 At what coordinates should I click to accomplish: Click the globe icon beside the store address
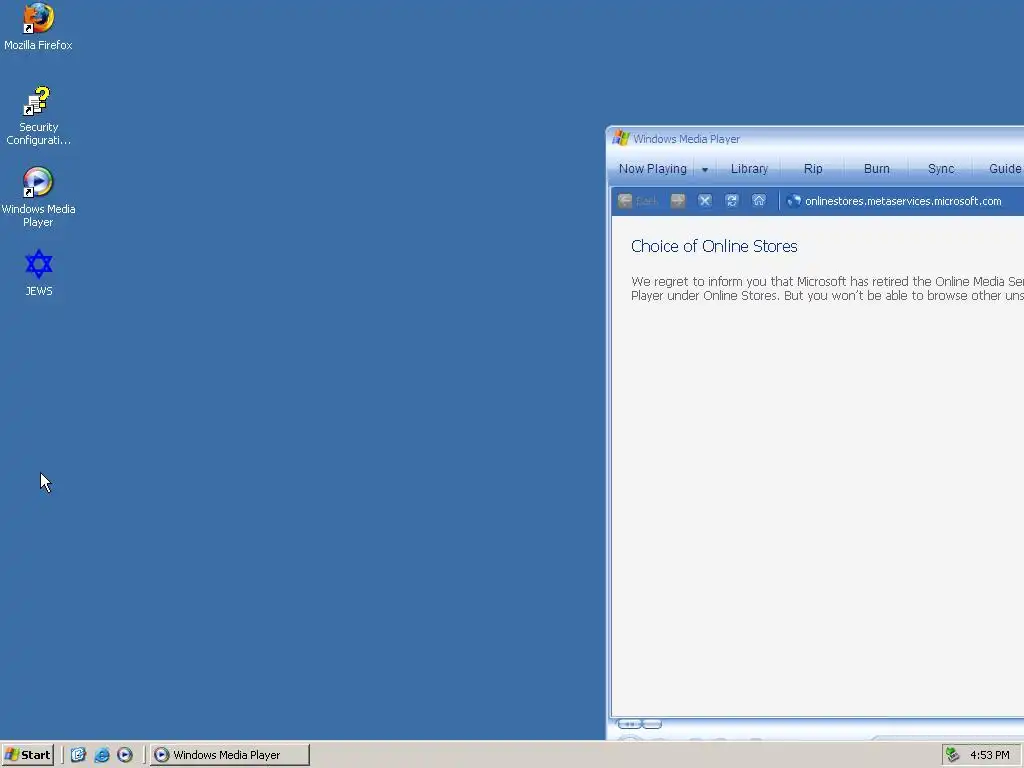coord(793,201)
